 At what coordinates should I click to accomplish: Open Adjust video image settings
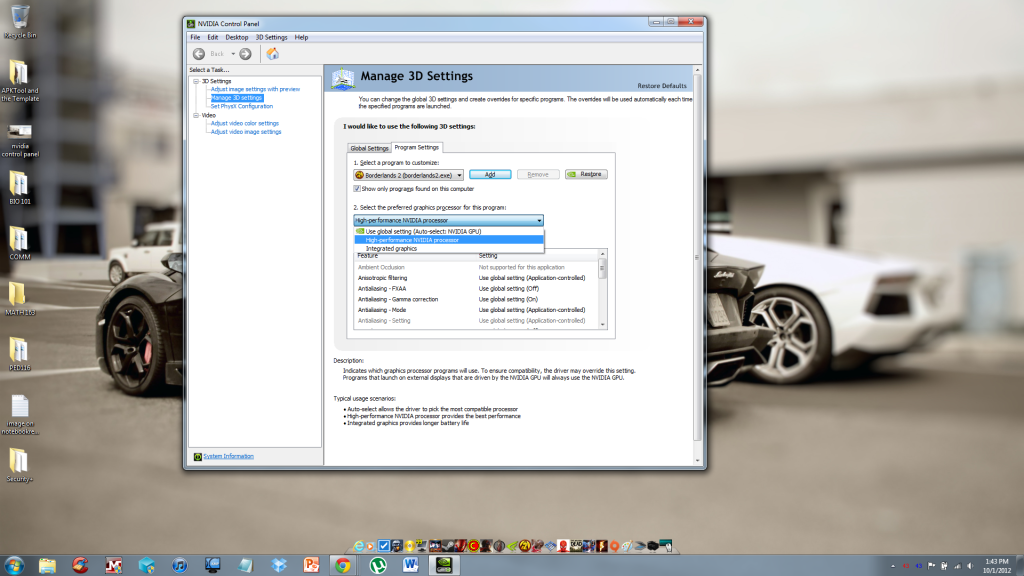click(246, 131)
